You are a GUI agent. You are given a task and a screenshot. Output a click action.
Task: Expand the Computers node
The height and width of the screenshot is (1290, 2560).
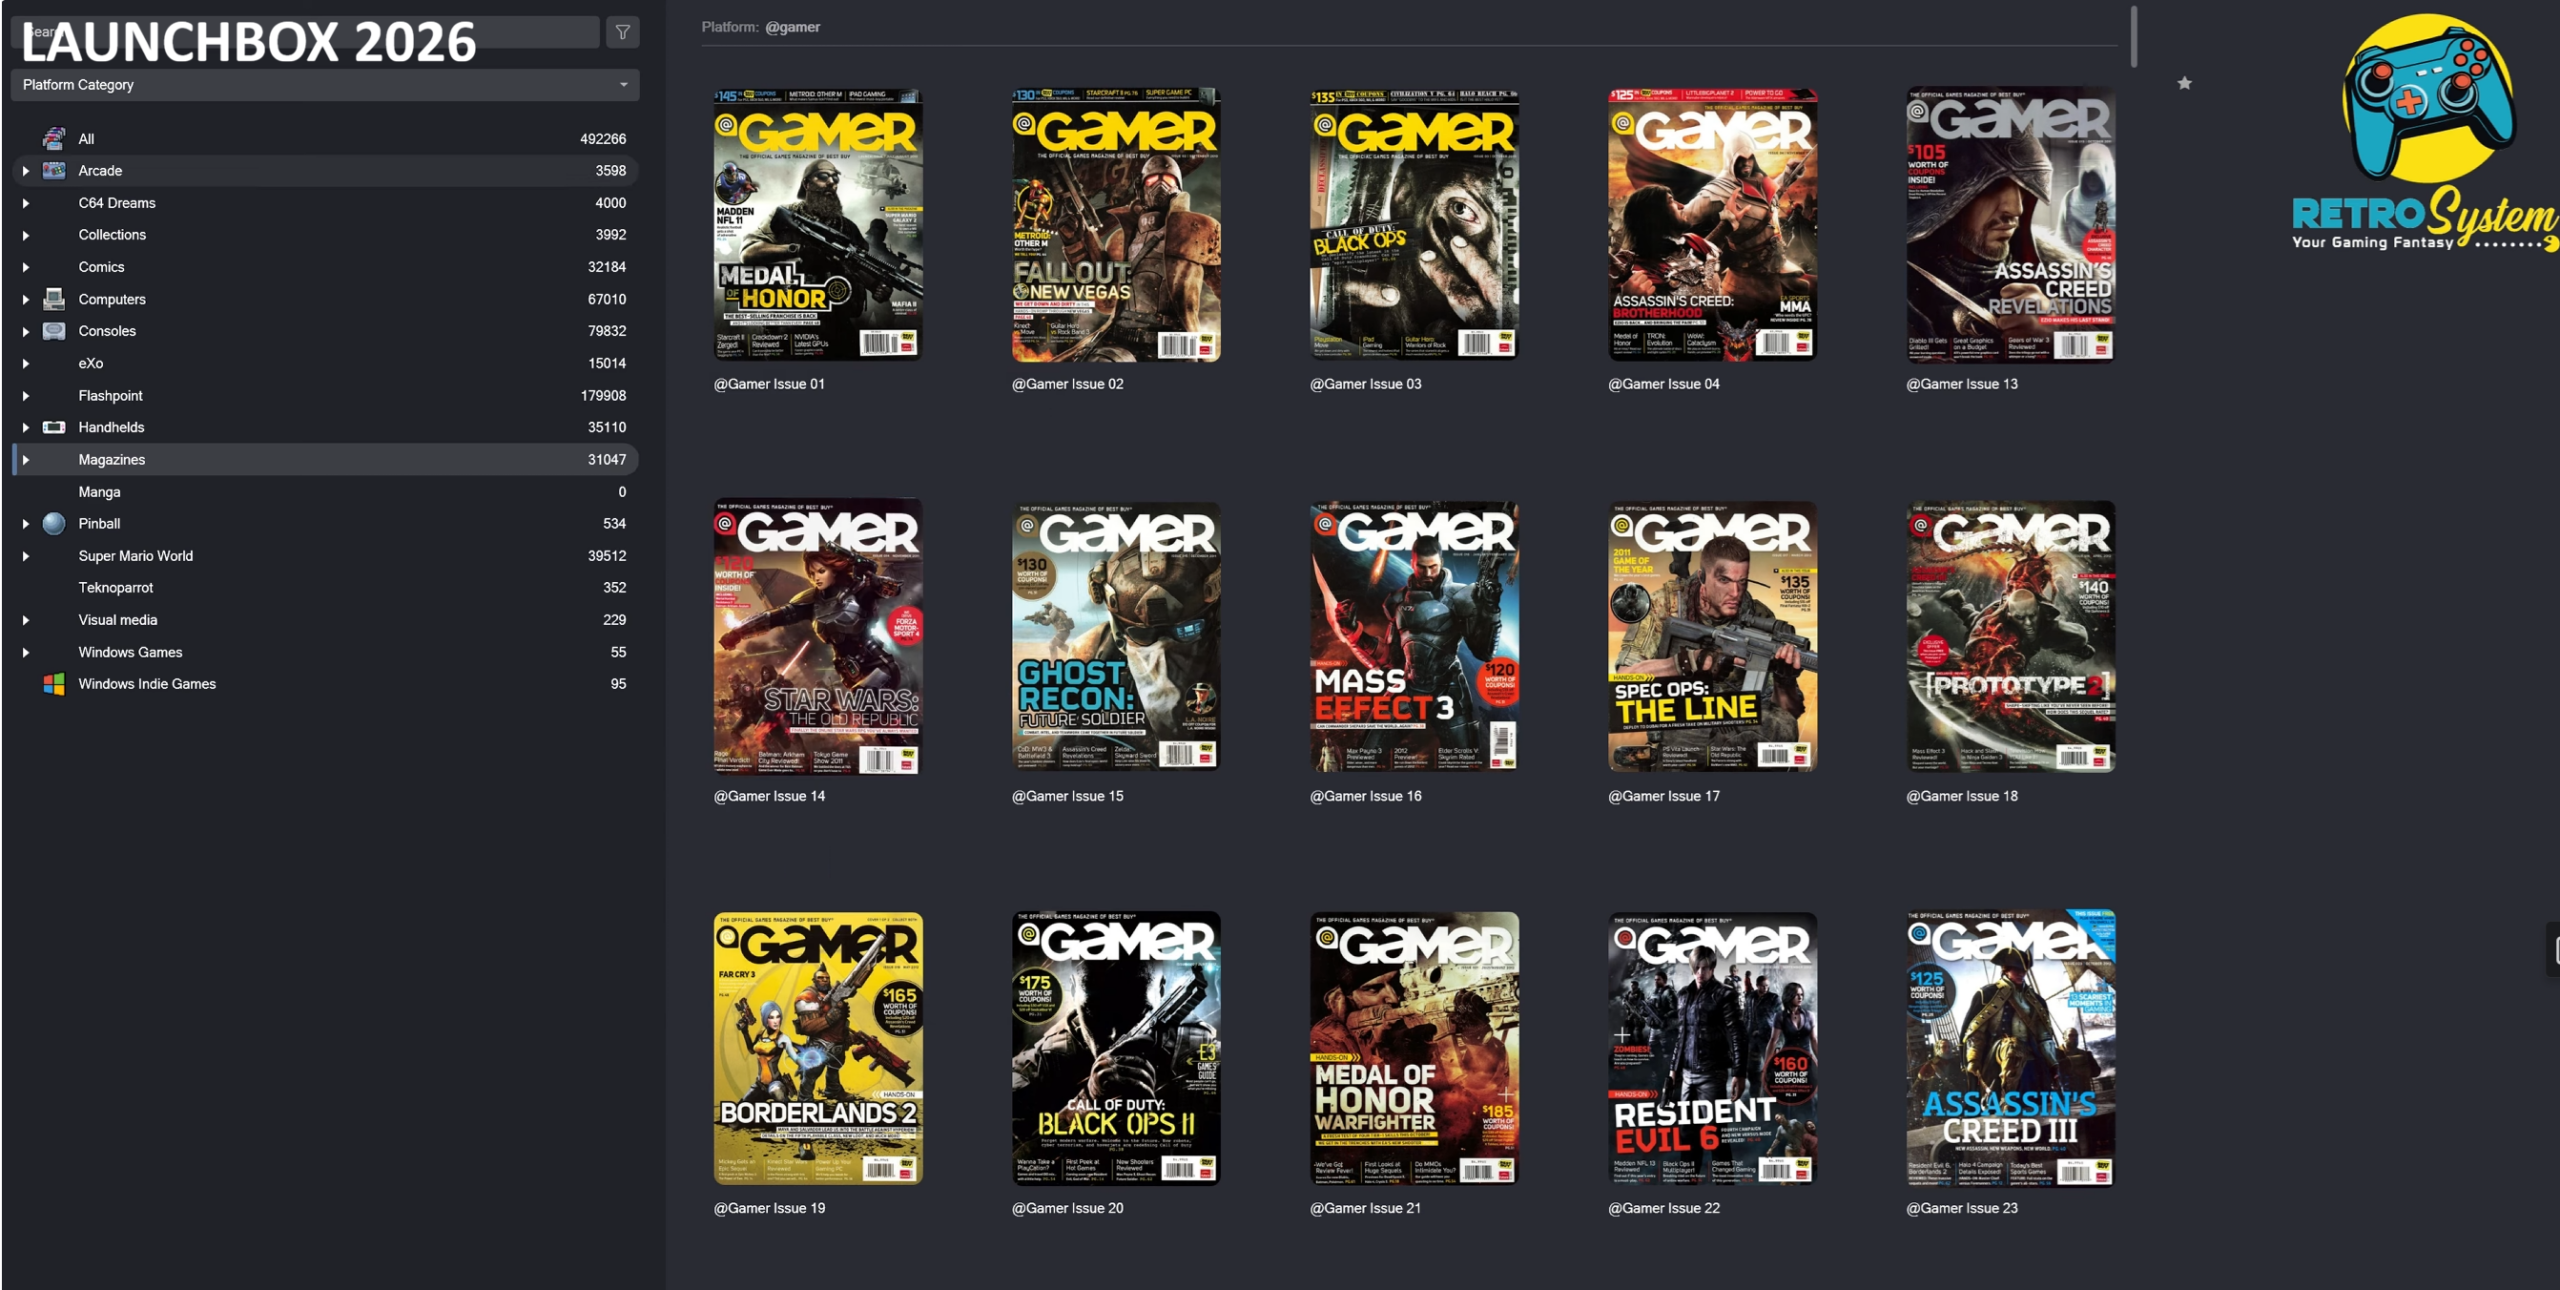[x=26, y=299]
